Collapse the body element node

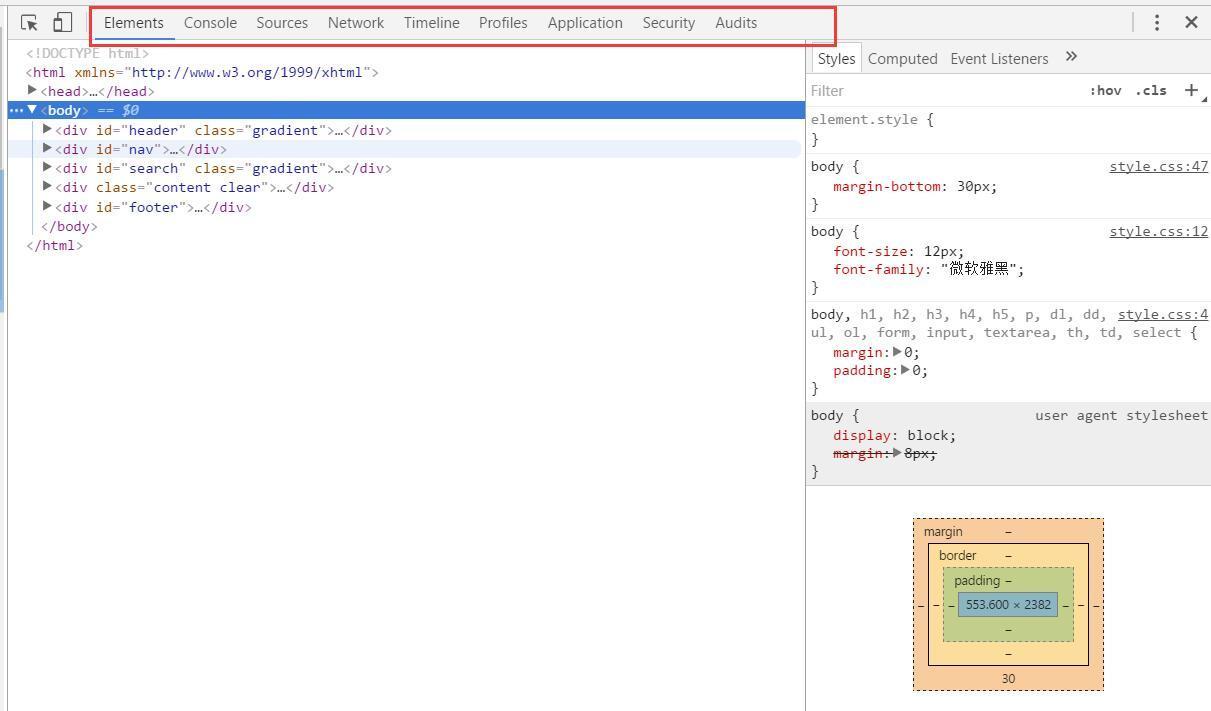point(32,110)
